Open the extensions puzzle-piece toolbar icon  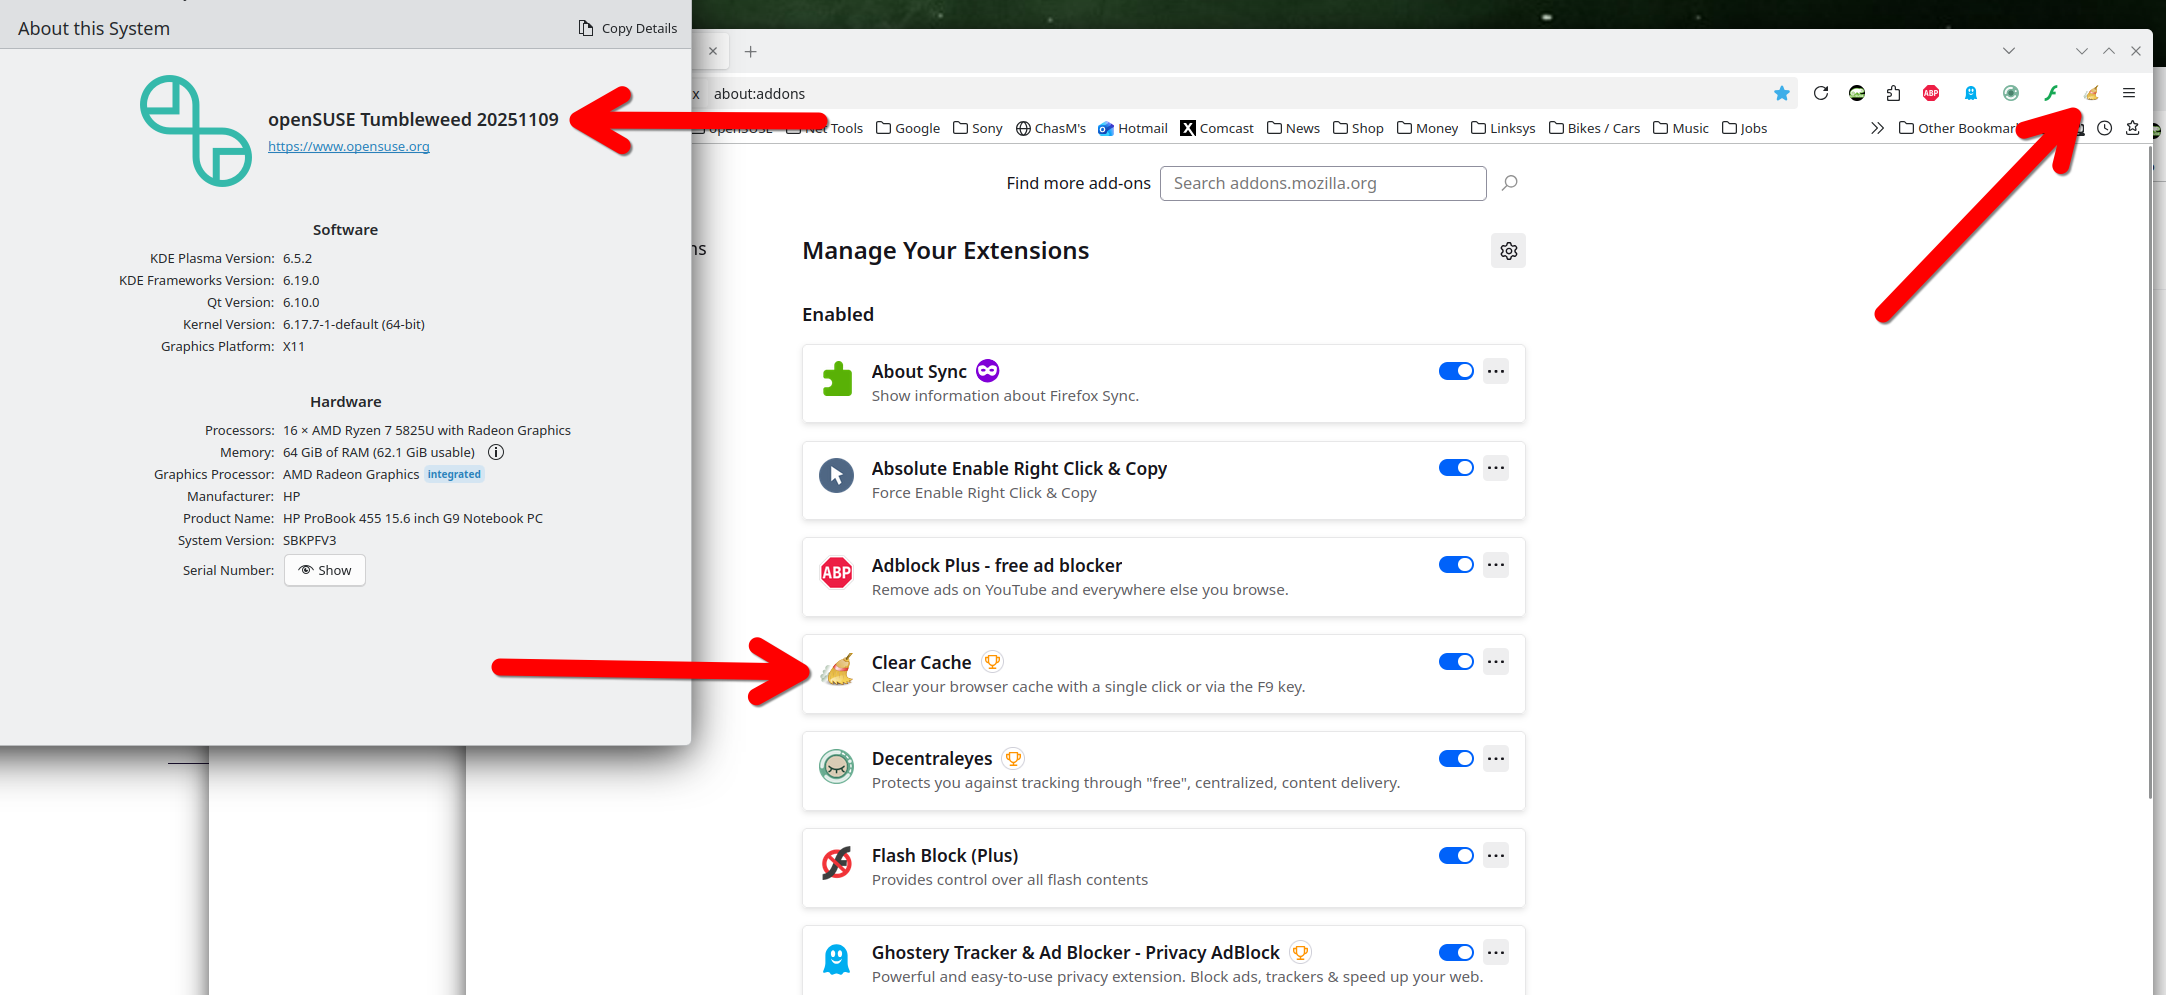(1893, 93)
